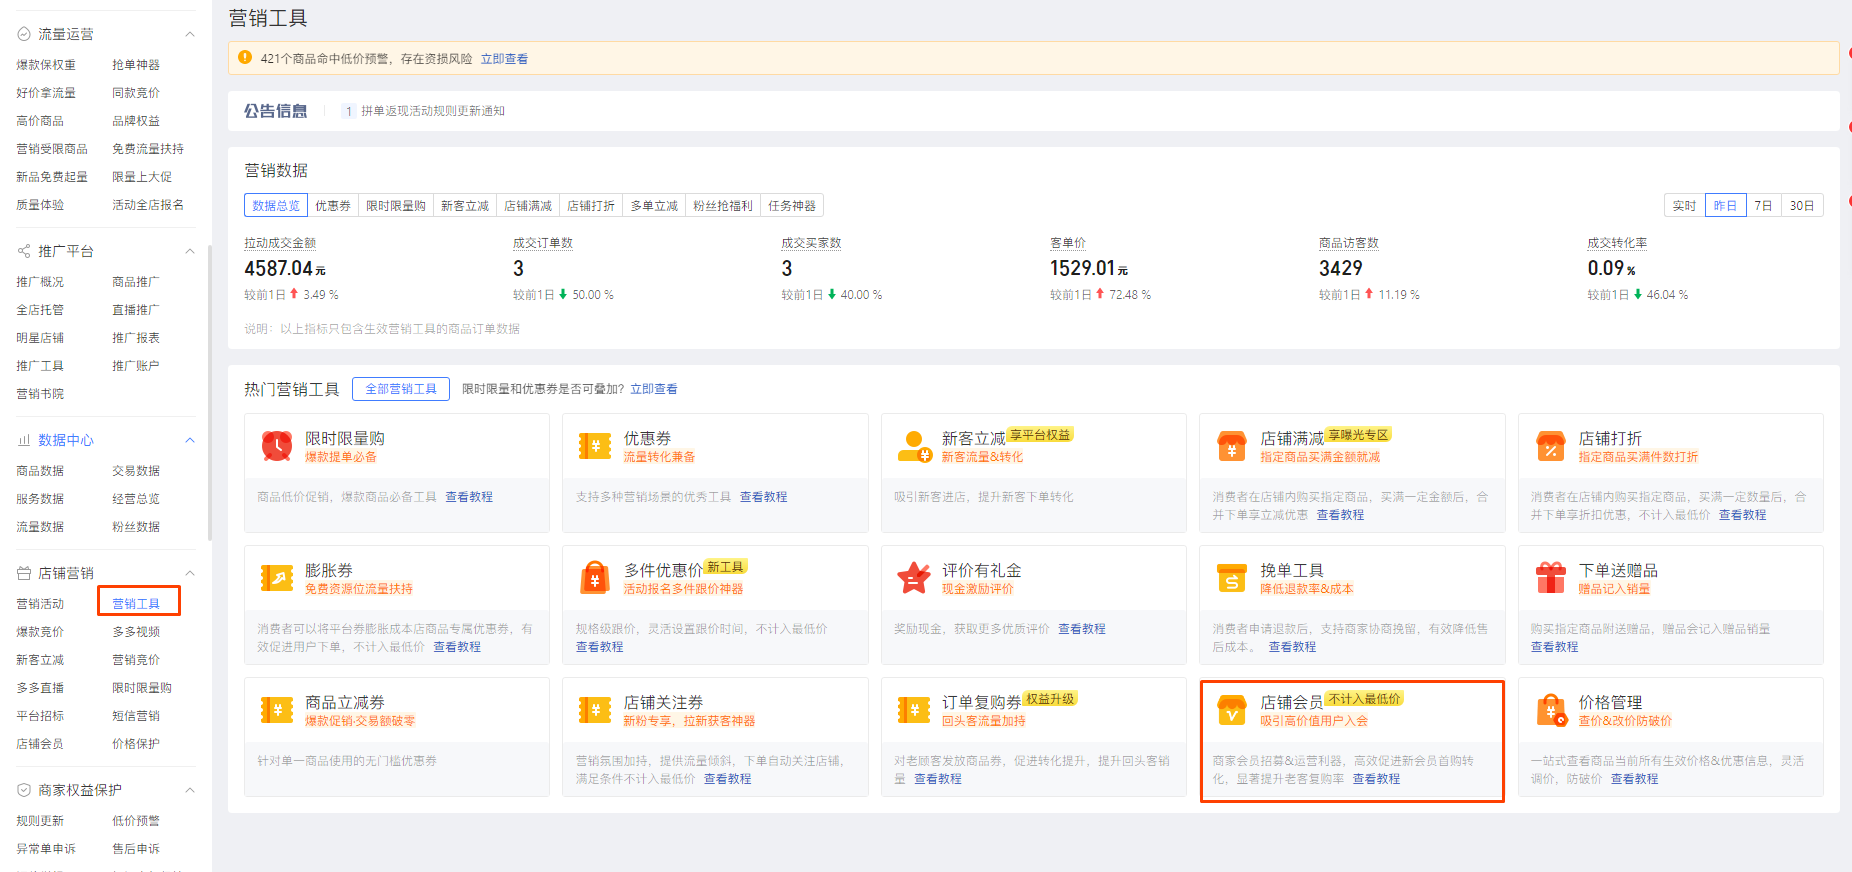Click the 店铺会员 store icon
Image resolution: width=1852 pixels, height=872 pixels.
coord(1232,710)
